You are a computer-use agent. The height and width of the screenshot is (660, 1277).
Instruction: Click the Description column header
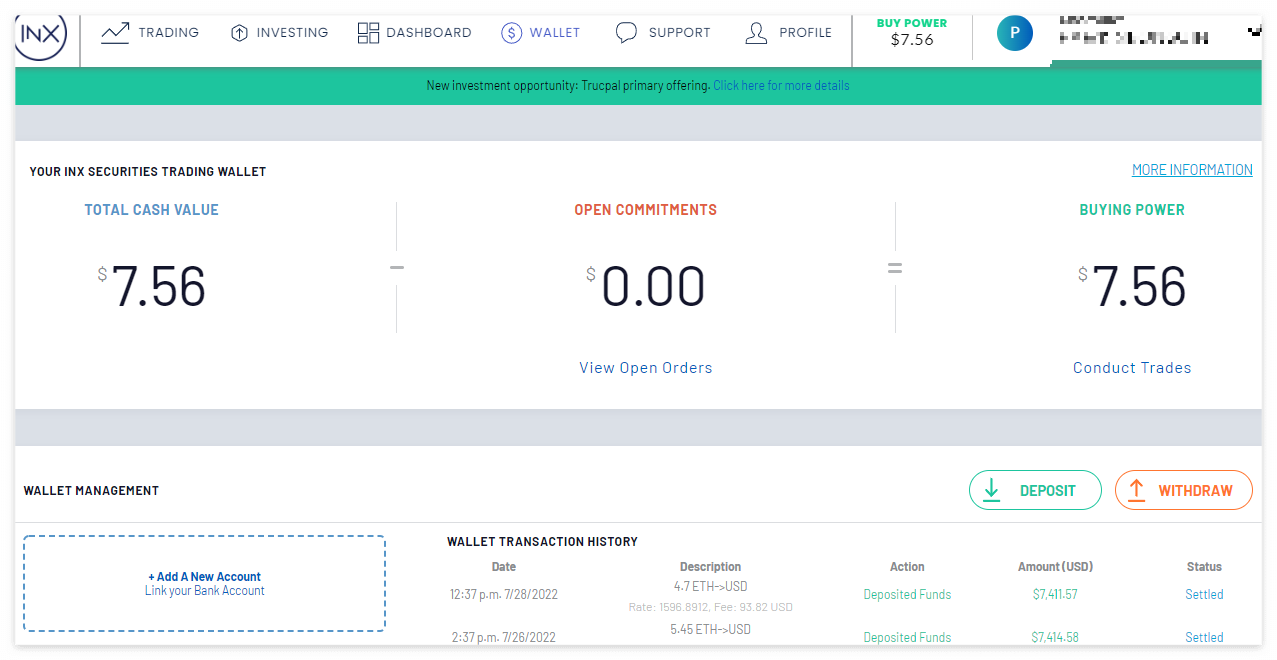711,567
